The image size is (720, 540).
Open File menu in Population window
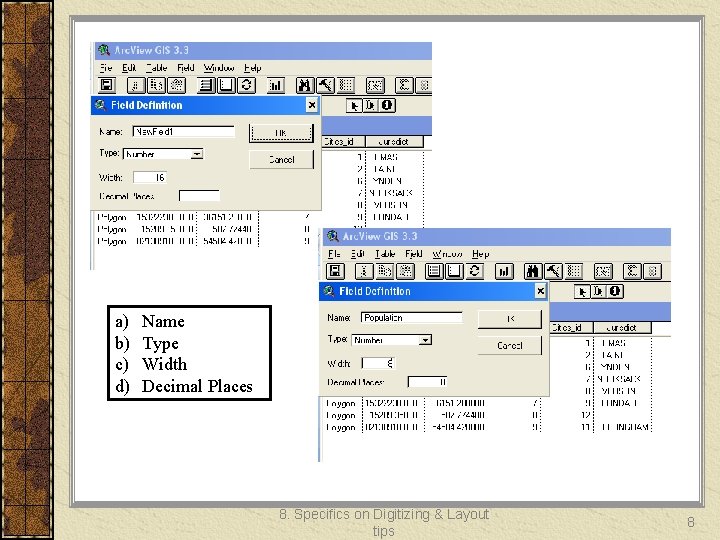334,254
